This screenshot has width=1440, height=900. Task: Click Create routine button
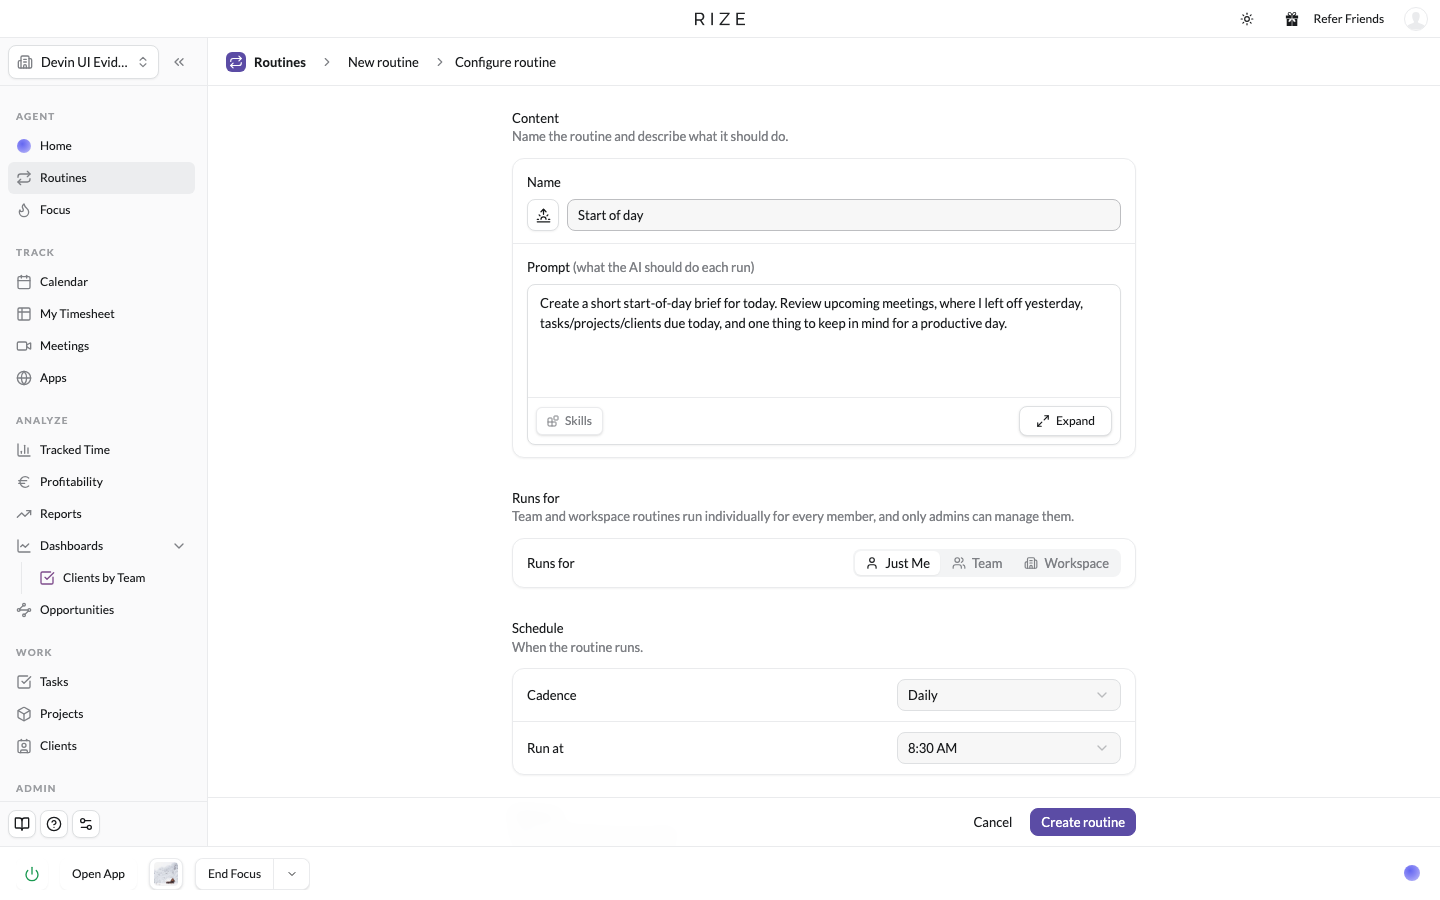(x=1082, y=822)
